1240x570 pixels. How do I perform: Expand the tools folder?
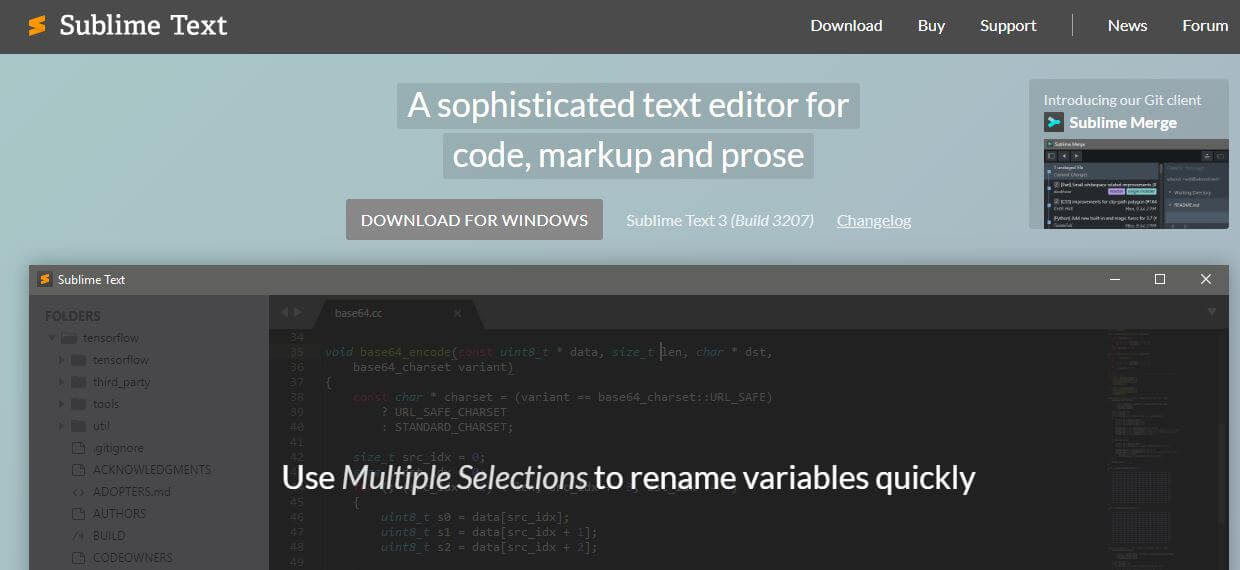tap(61, 404)
